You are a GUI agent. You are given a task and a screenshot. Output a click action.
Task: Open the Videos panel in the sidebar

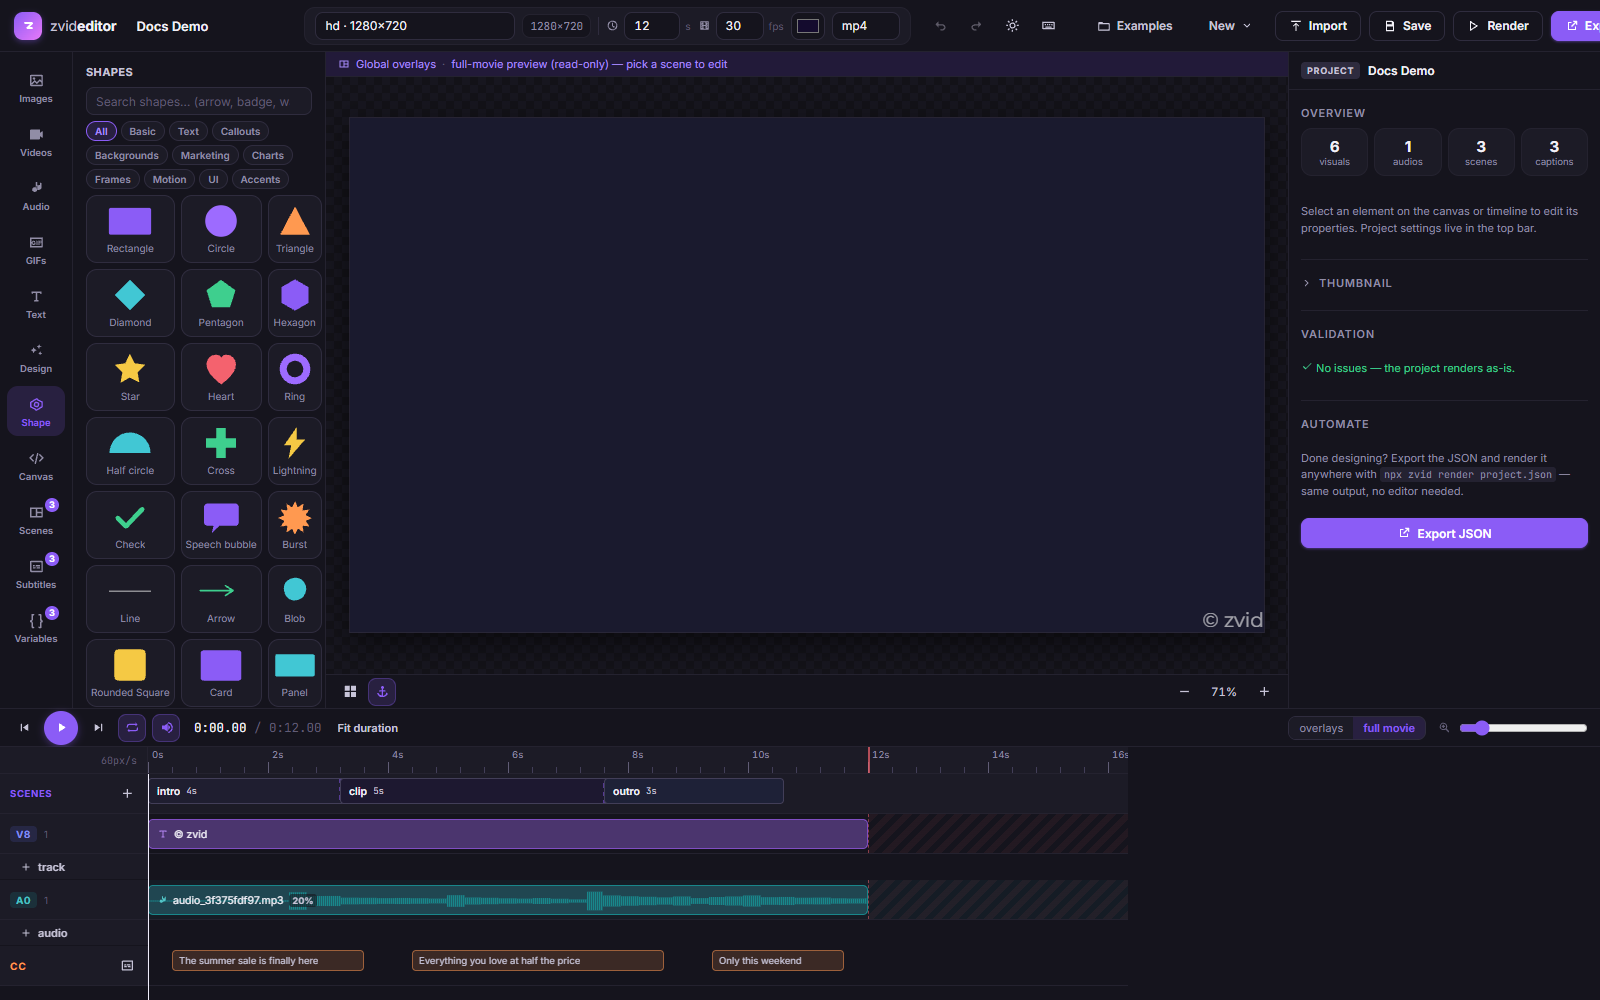pos(36,142)
